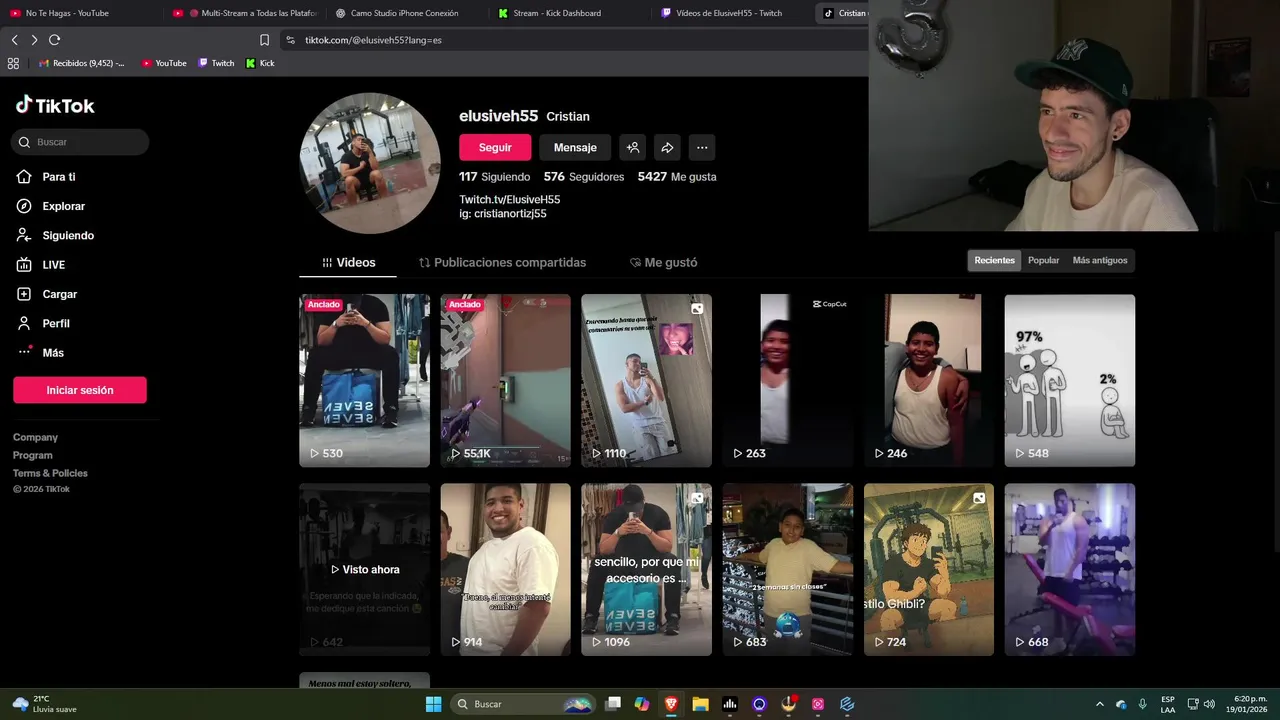This screenshot has width=1280, height=720.
Task: Open Recibidos Gmail bookmark
Action: [82, 63]
